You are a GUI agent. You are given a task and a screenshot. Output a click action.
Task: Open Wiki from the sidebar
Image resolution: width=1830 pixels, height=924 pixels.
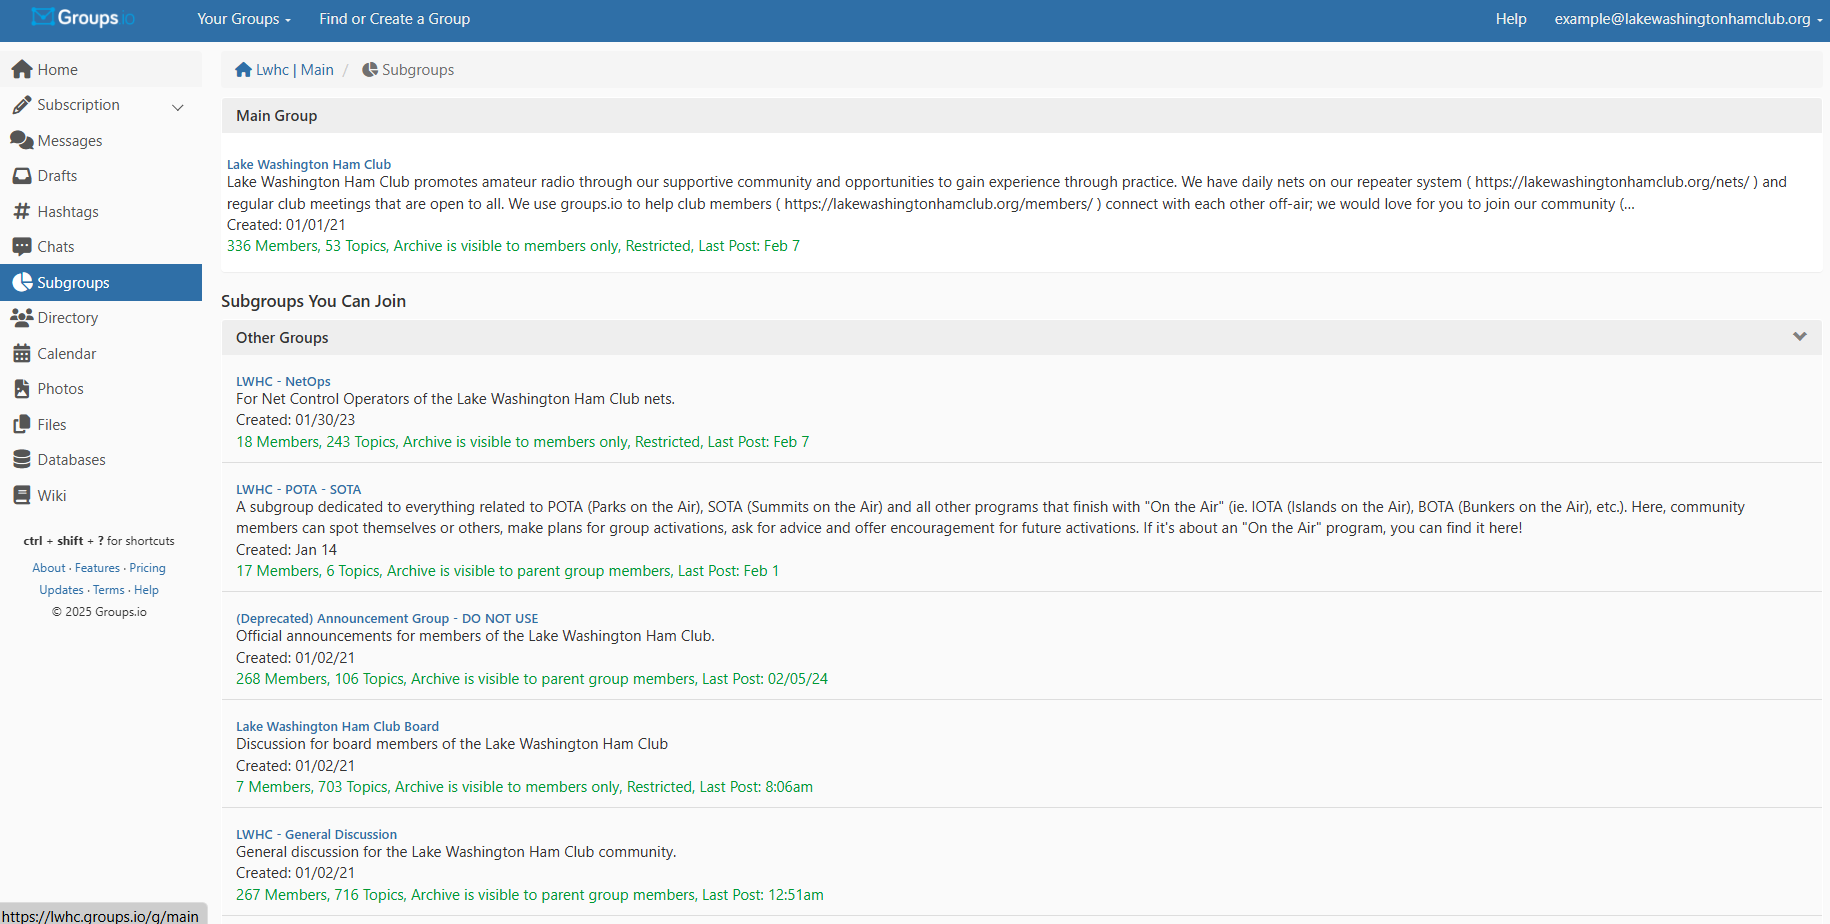(101, 496)
